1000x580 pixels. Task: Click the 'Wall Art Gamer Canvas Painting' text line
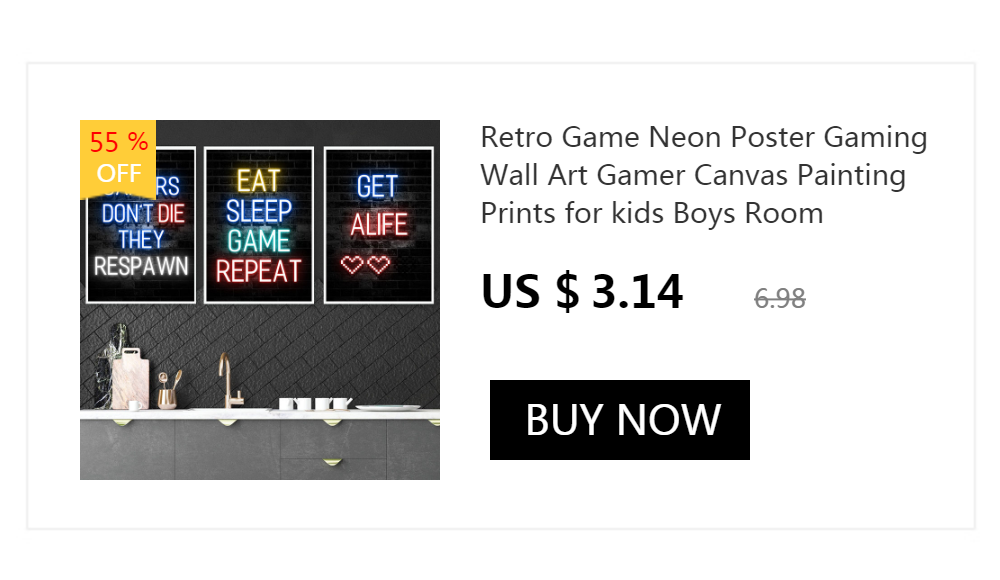(x=693, y=175)
